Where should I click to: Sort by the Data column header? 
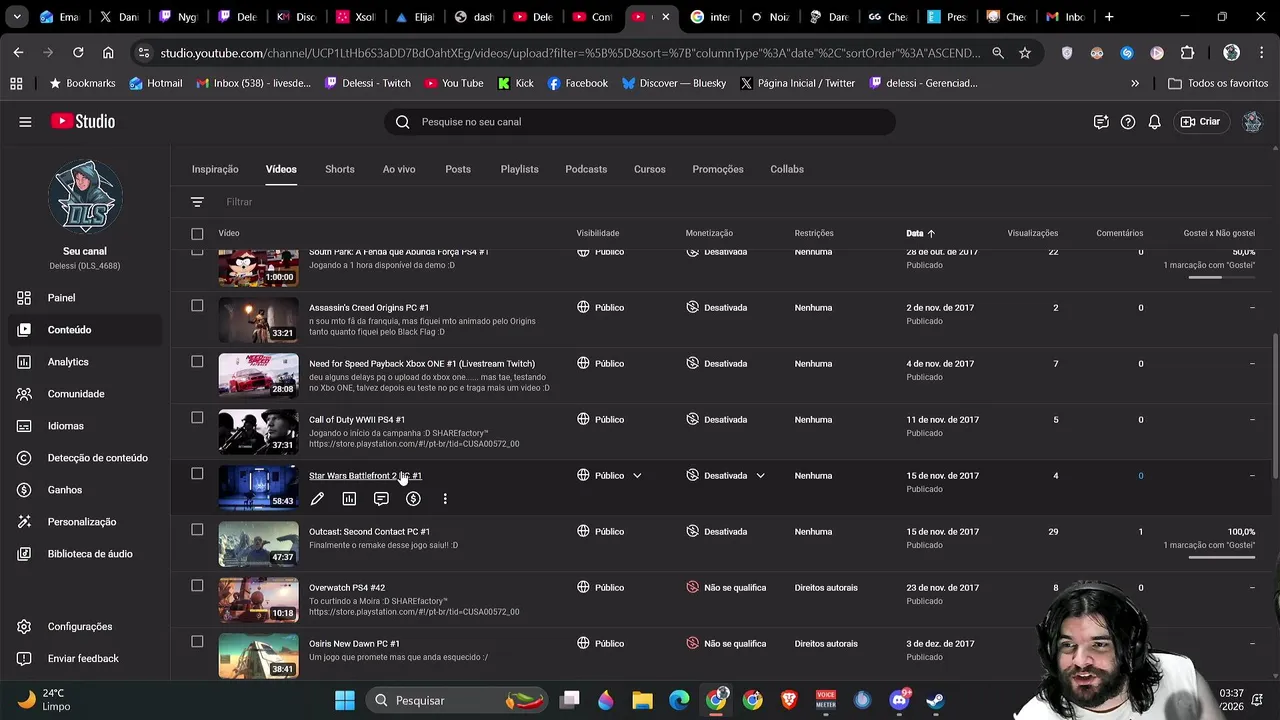pyautogui.click(x=921, y=233)
